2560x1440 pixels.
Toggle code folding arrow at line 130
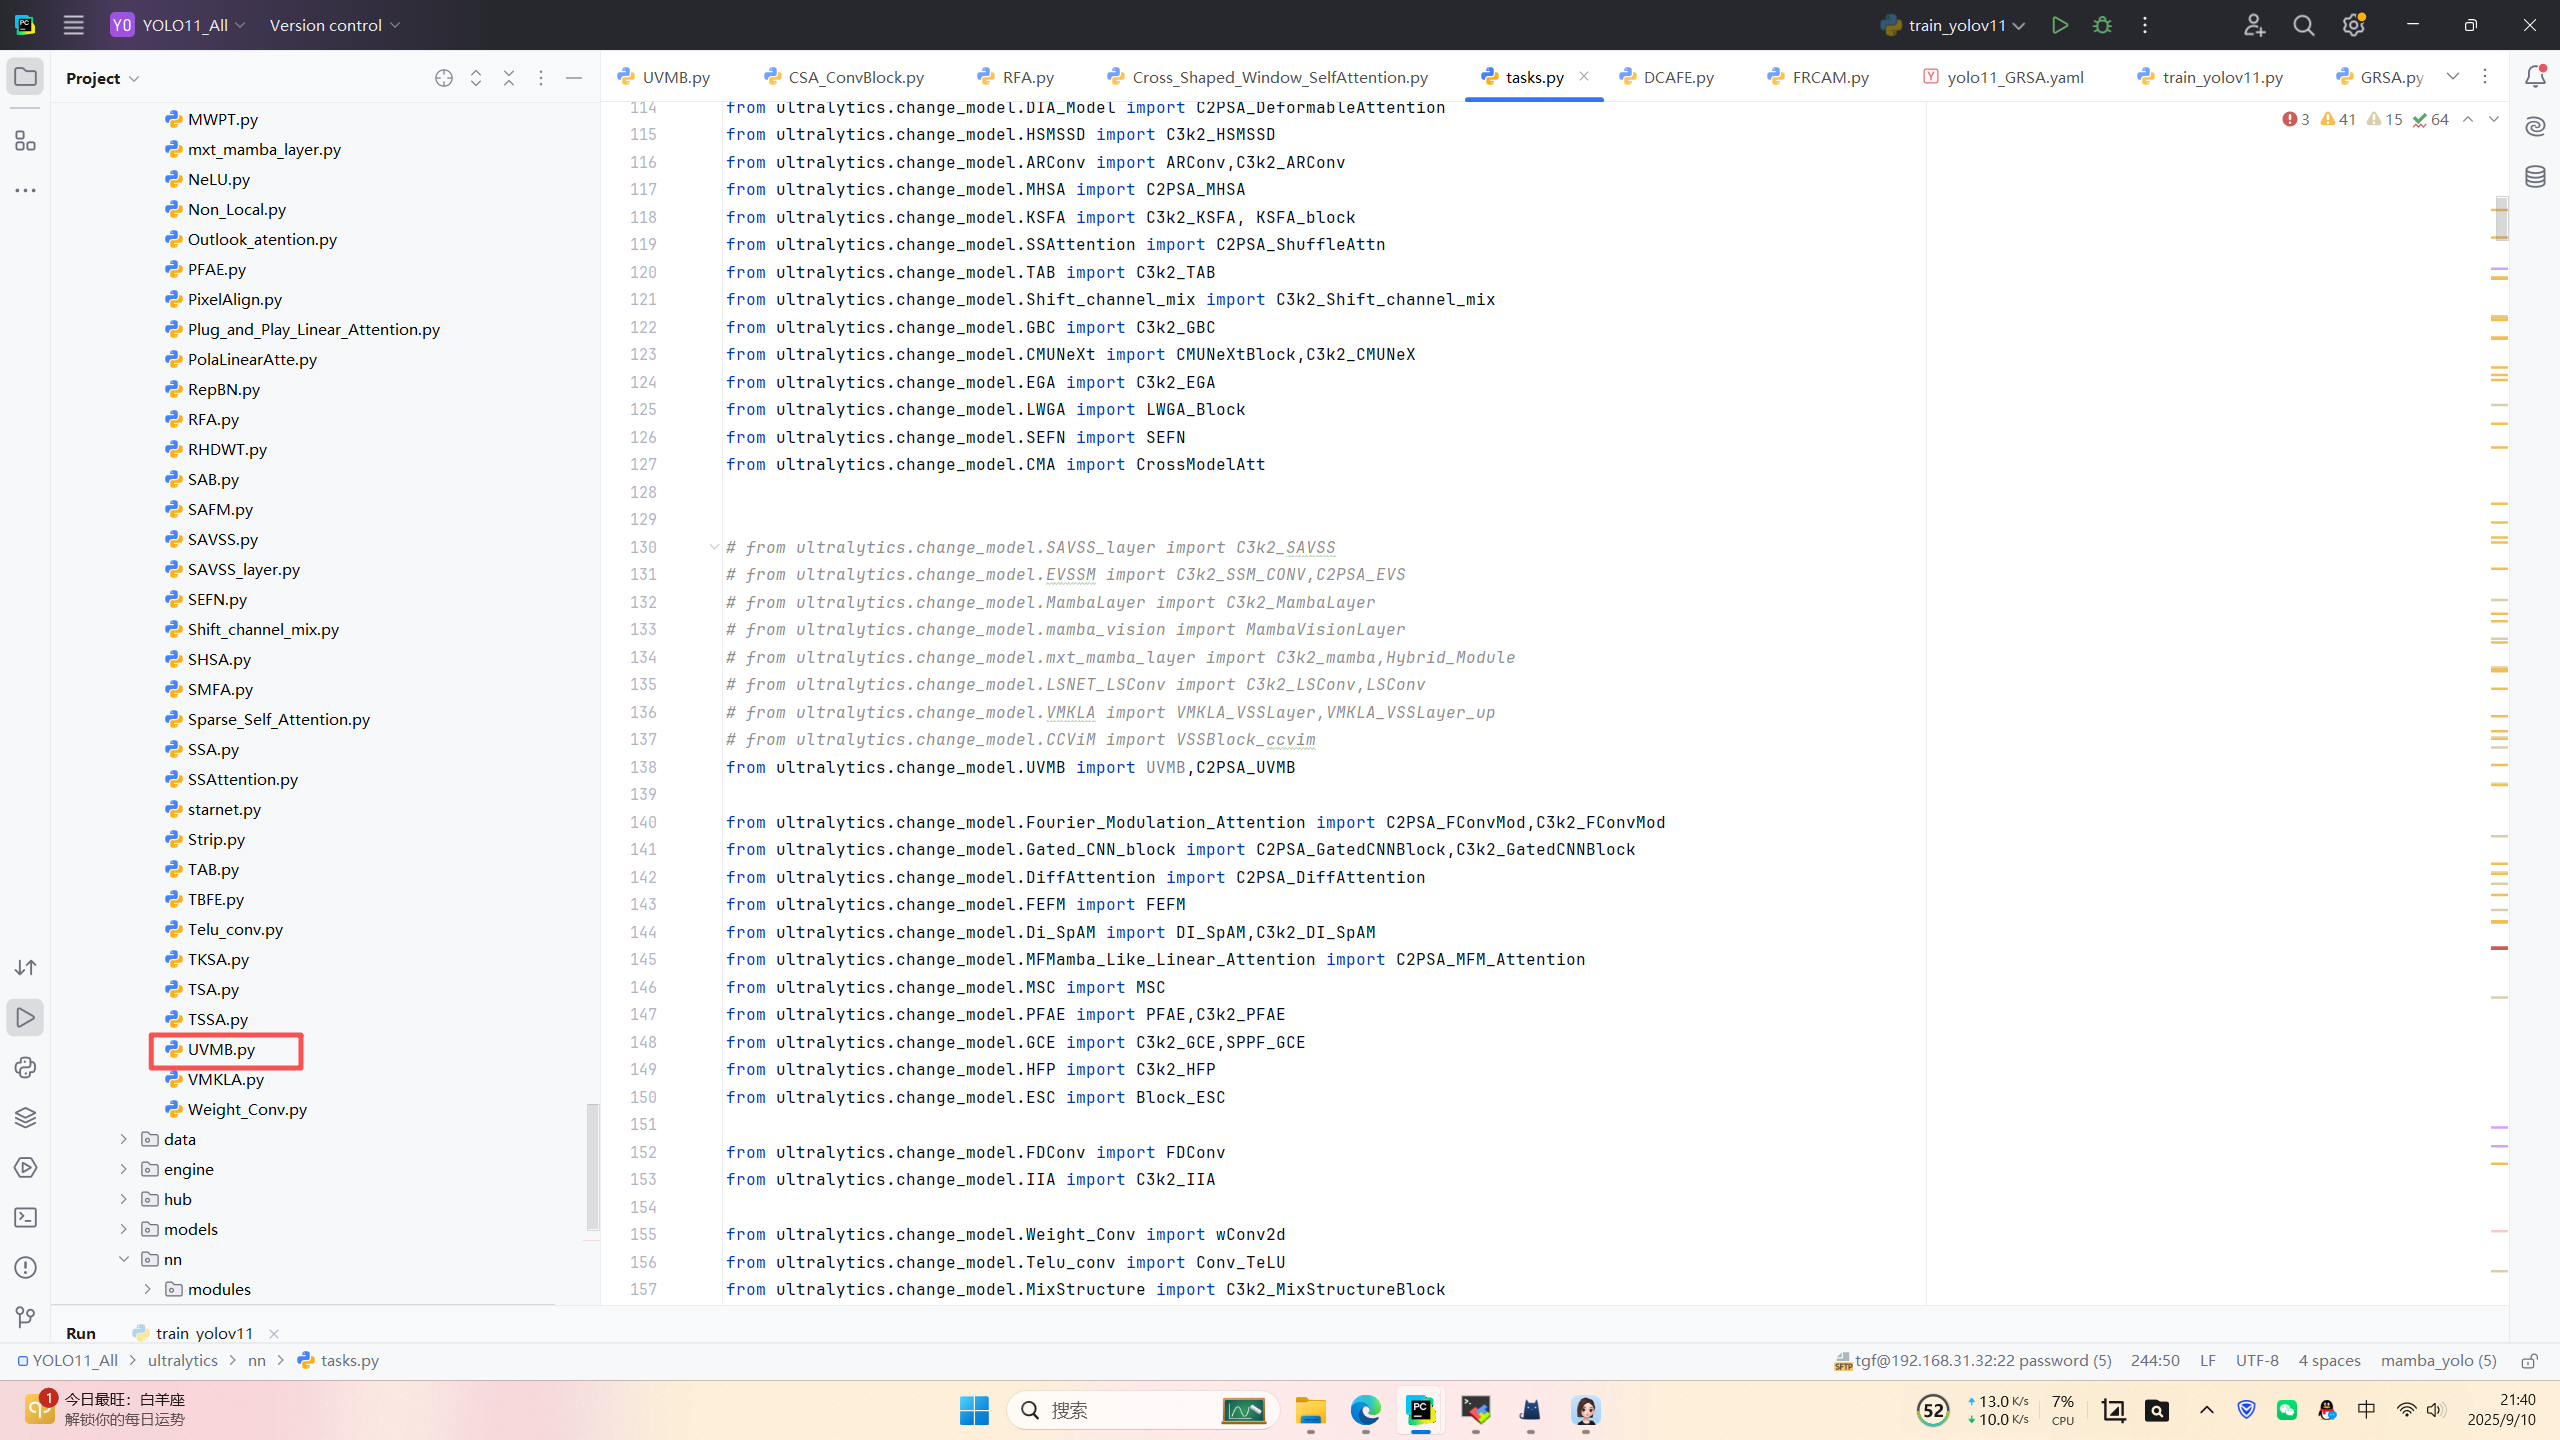pos(714,547)
